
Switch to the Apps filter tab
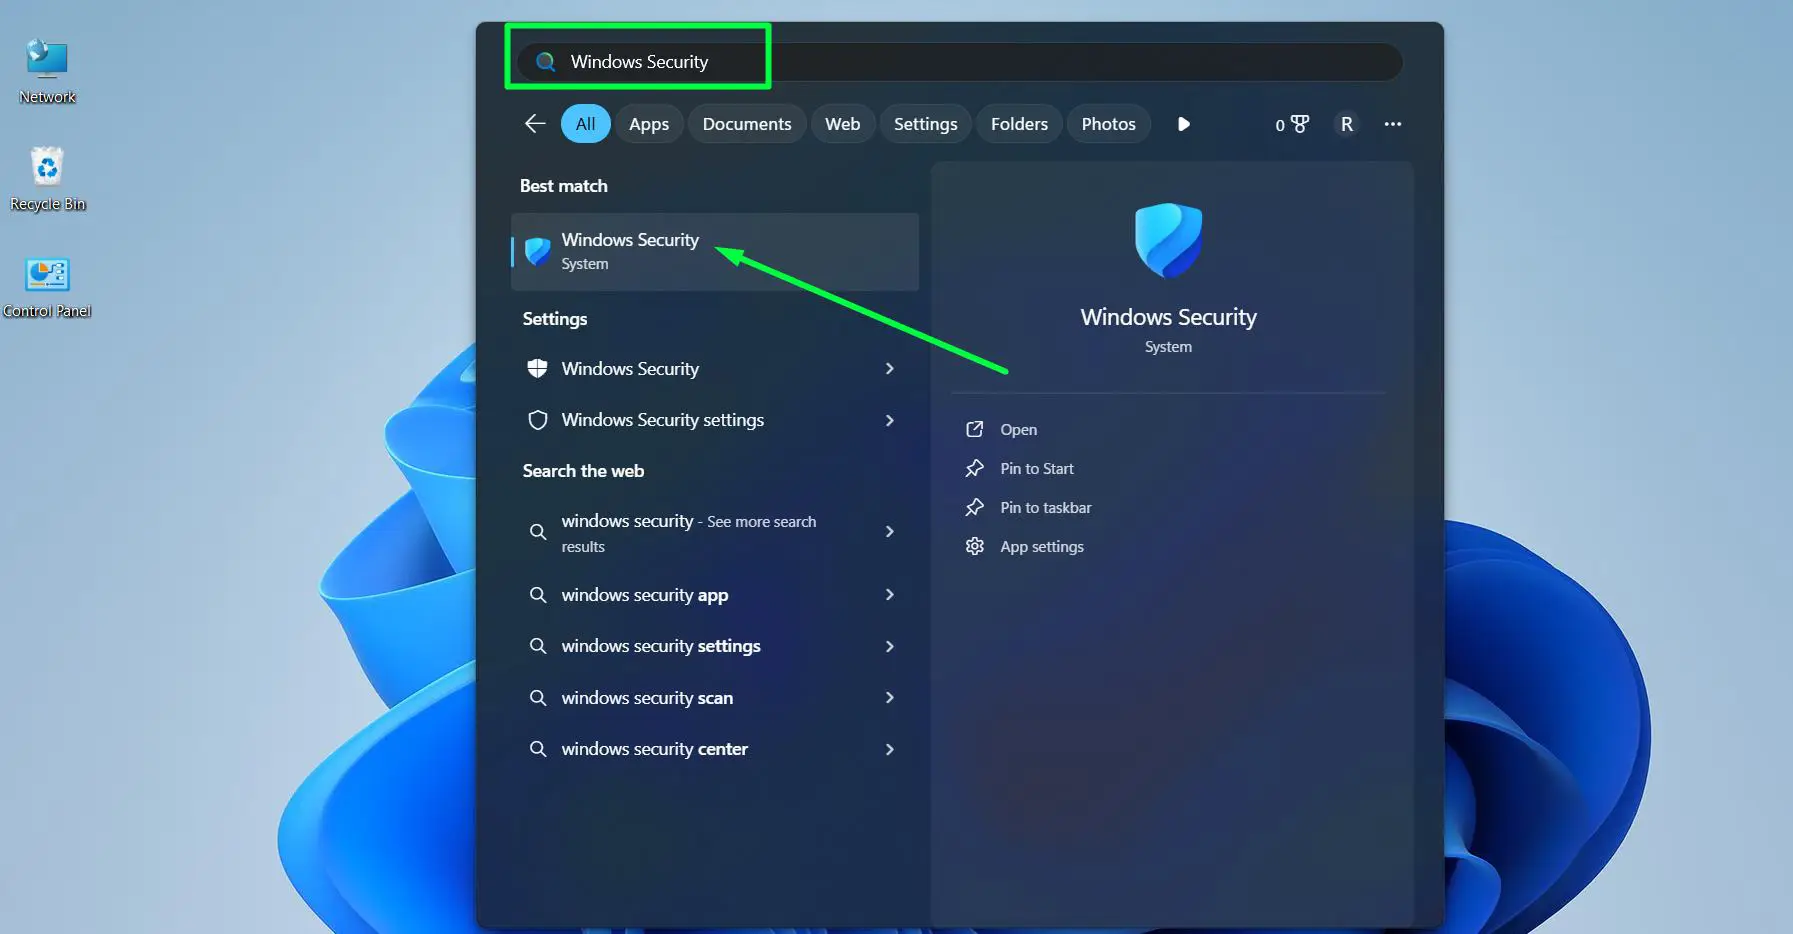pos(649,123)
